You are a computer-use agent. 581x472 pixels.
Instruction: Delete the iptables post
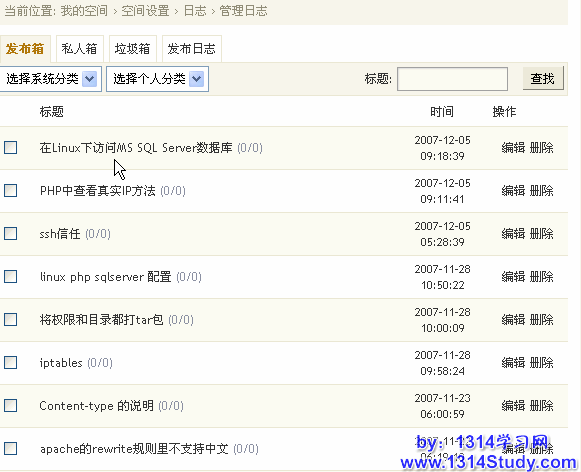[541, 363]
